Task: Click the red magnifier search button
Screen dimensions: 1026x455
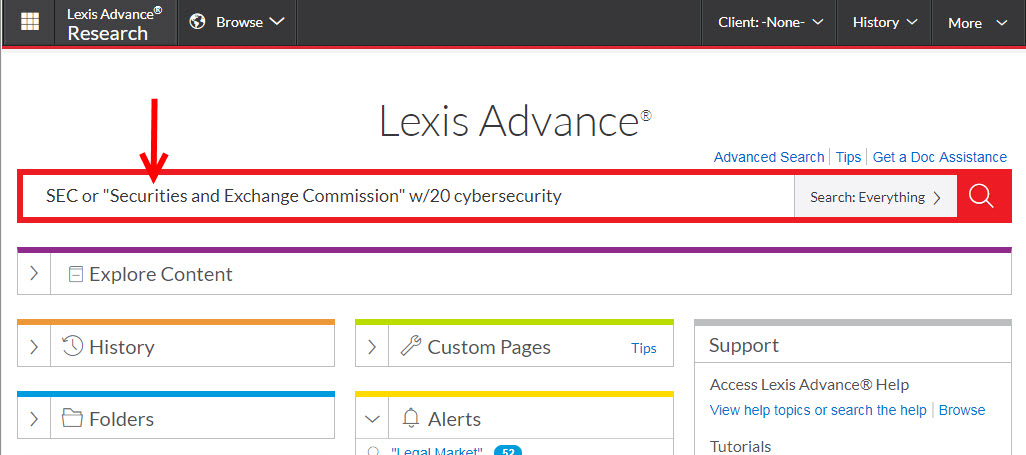Action: tap(982, 196)
